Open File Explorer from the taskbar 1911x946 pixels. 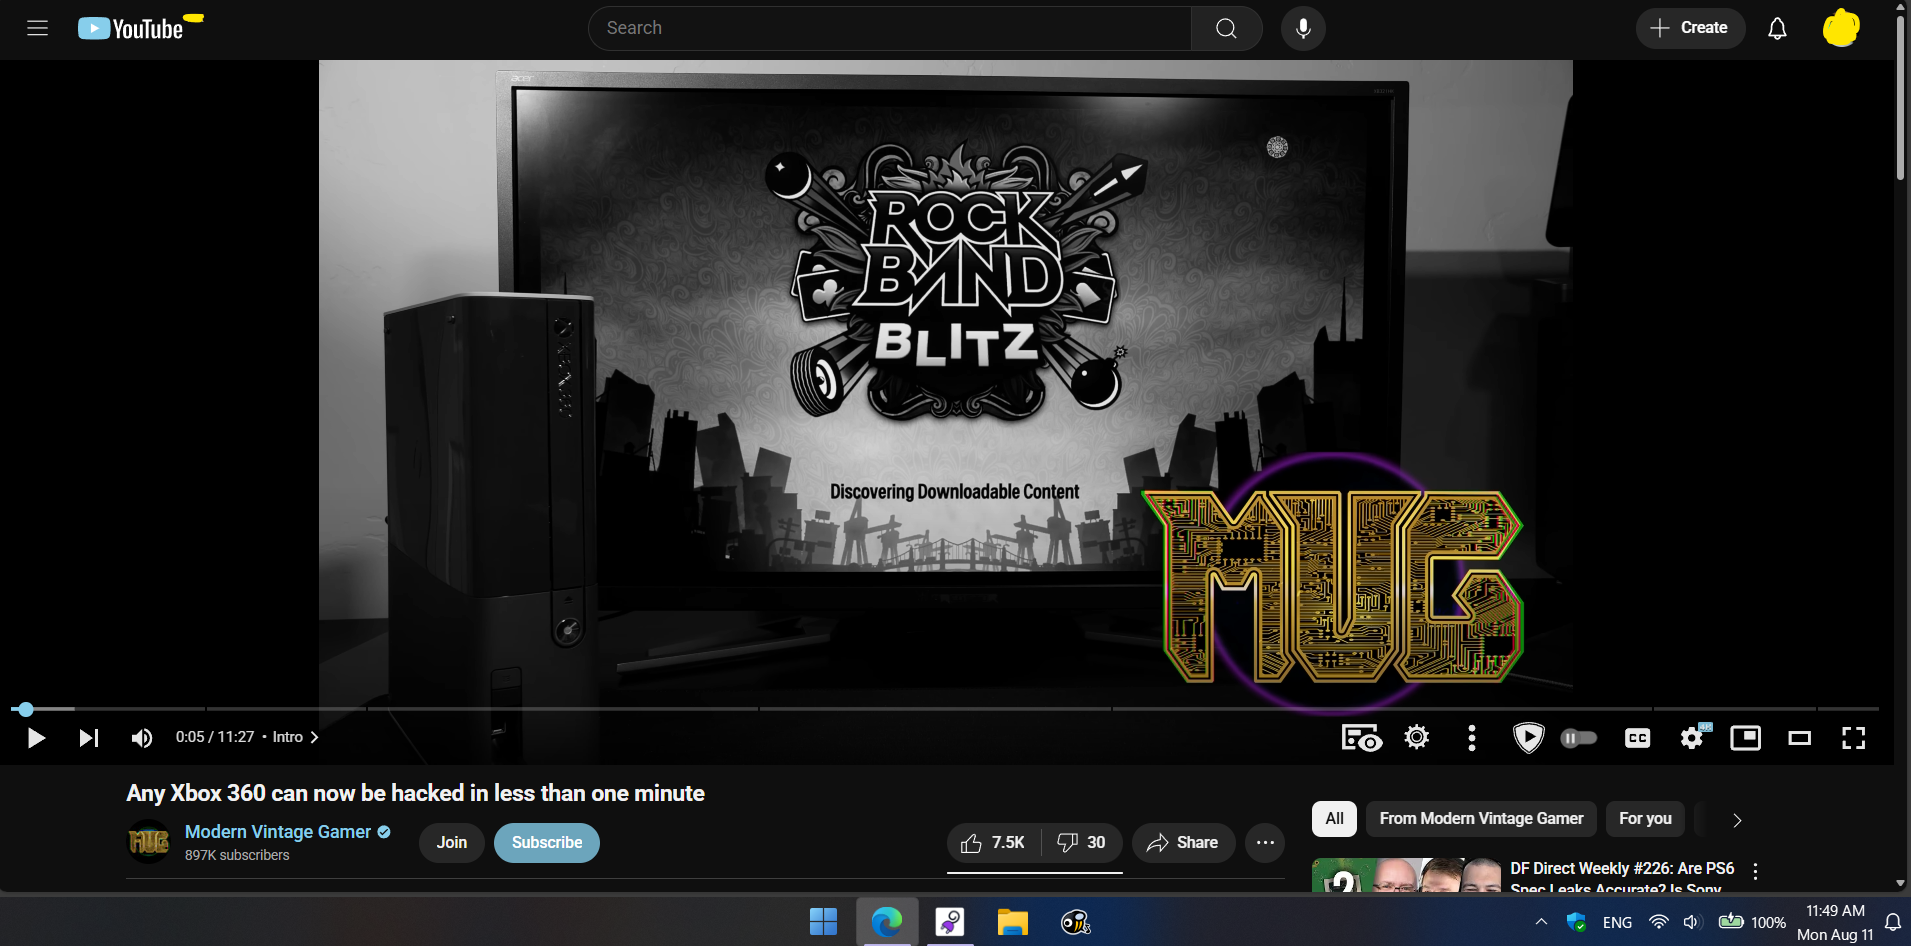click(x=1012, y=922)
